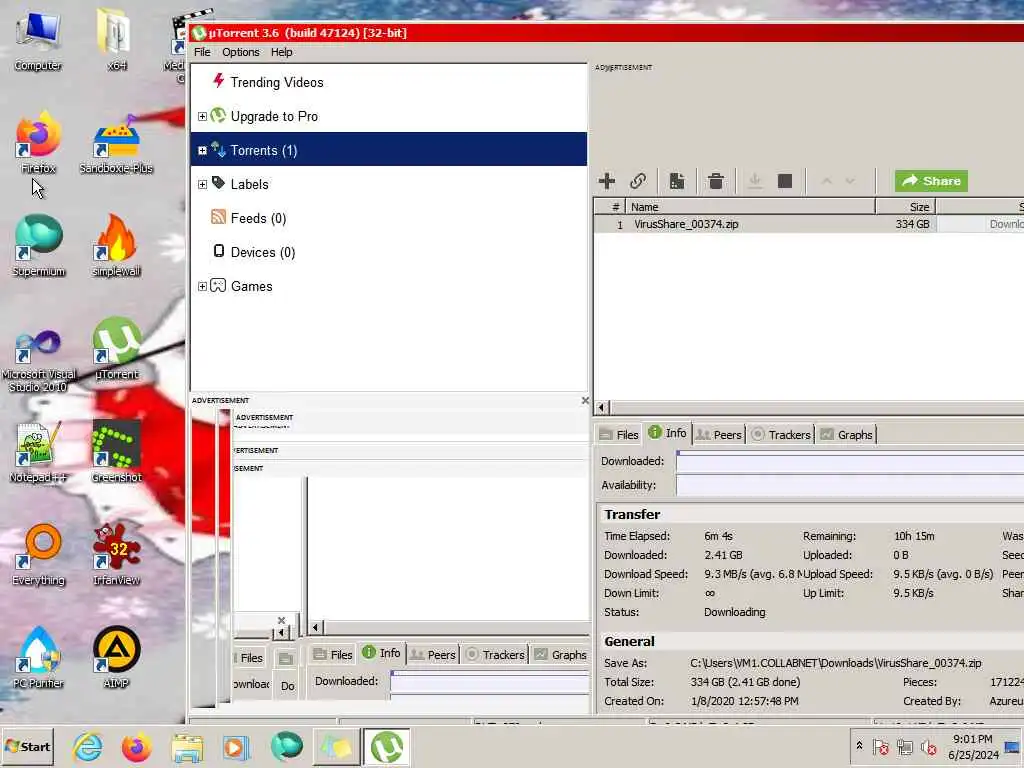Expand the Labels tree node
Viewport: 1024px width, 768px height.
202,184
